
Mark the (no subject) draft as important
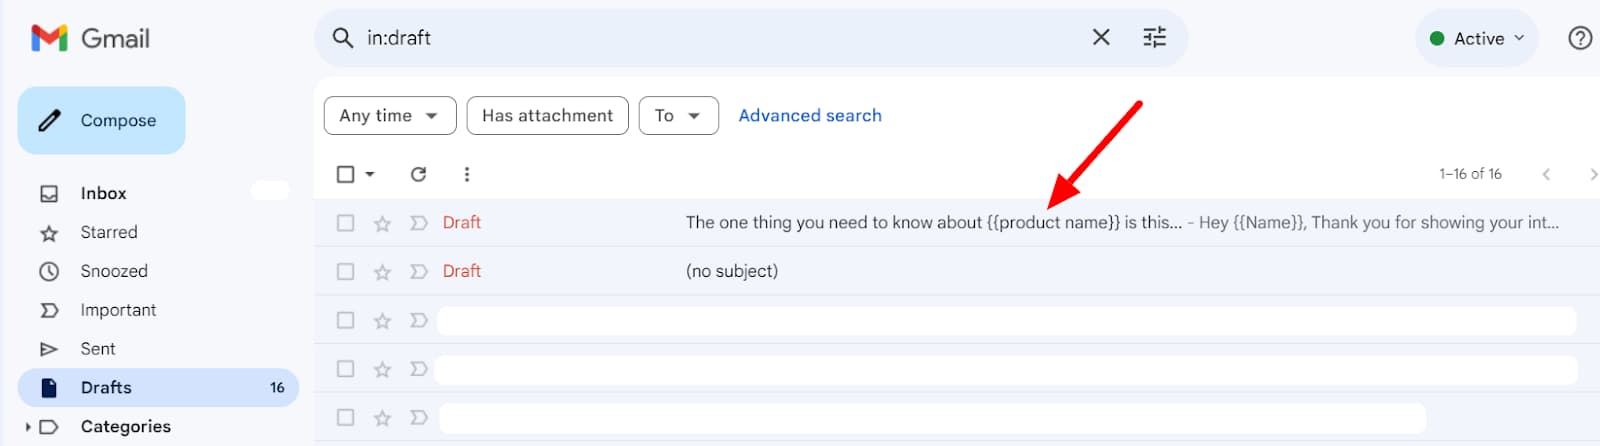point(419,271)
